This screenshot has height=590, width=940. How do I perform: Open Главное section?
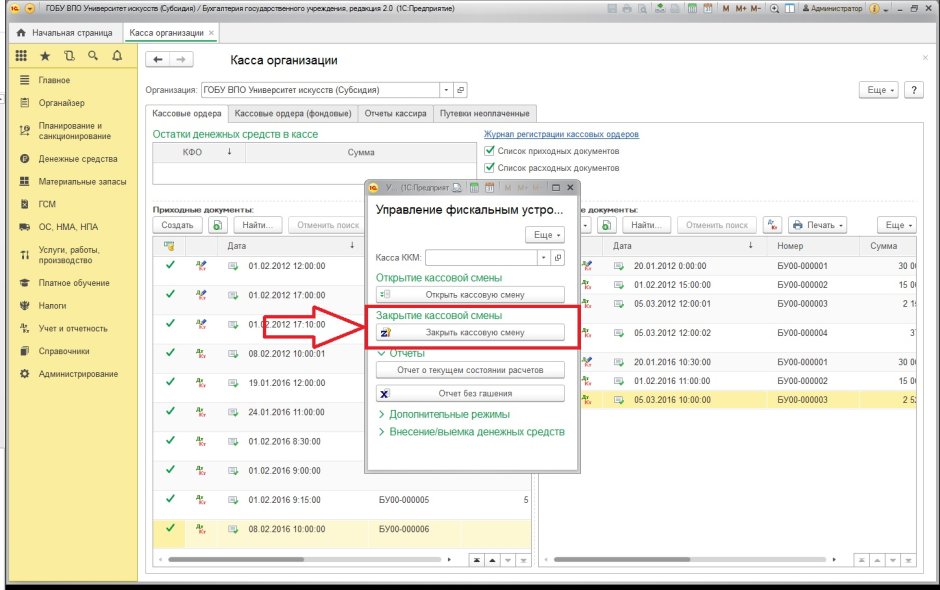click(54, 80)
